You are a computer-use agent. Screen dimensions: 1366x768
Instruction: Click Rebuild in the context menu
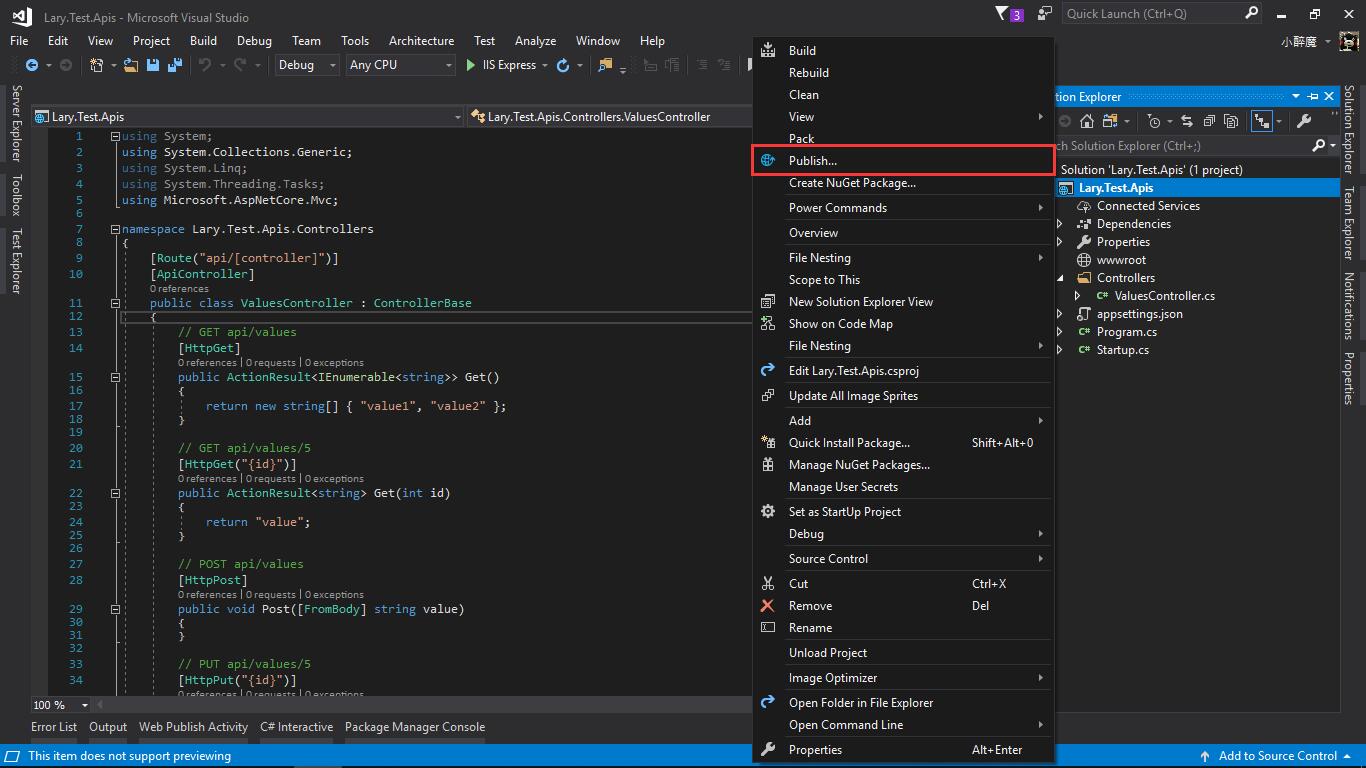point(903,73)
